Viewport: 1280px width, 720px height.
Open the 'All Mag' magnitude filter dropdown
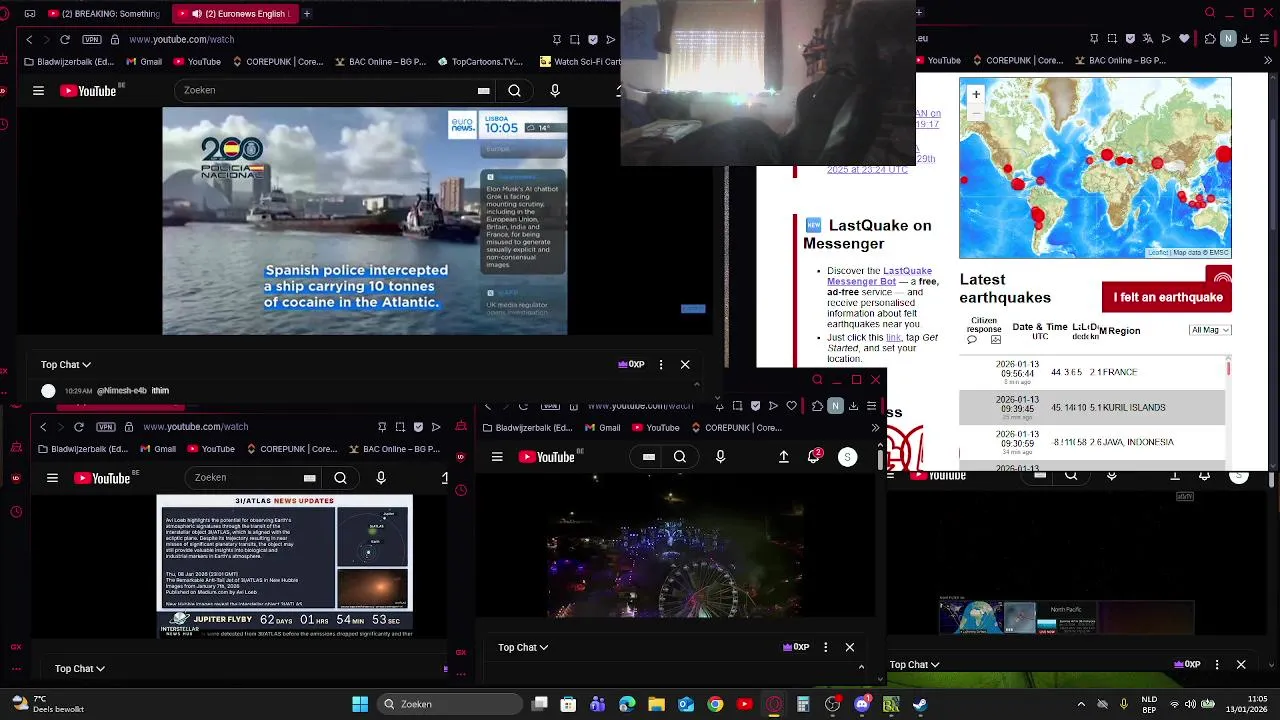[x=1210, y=330]
